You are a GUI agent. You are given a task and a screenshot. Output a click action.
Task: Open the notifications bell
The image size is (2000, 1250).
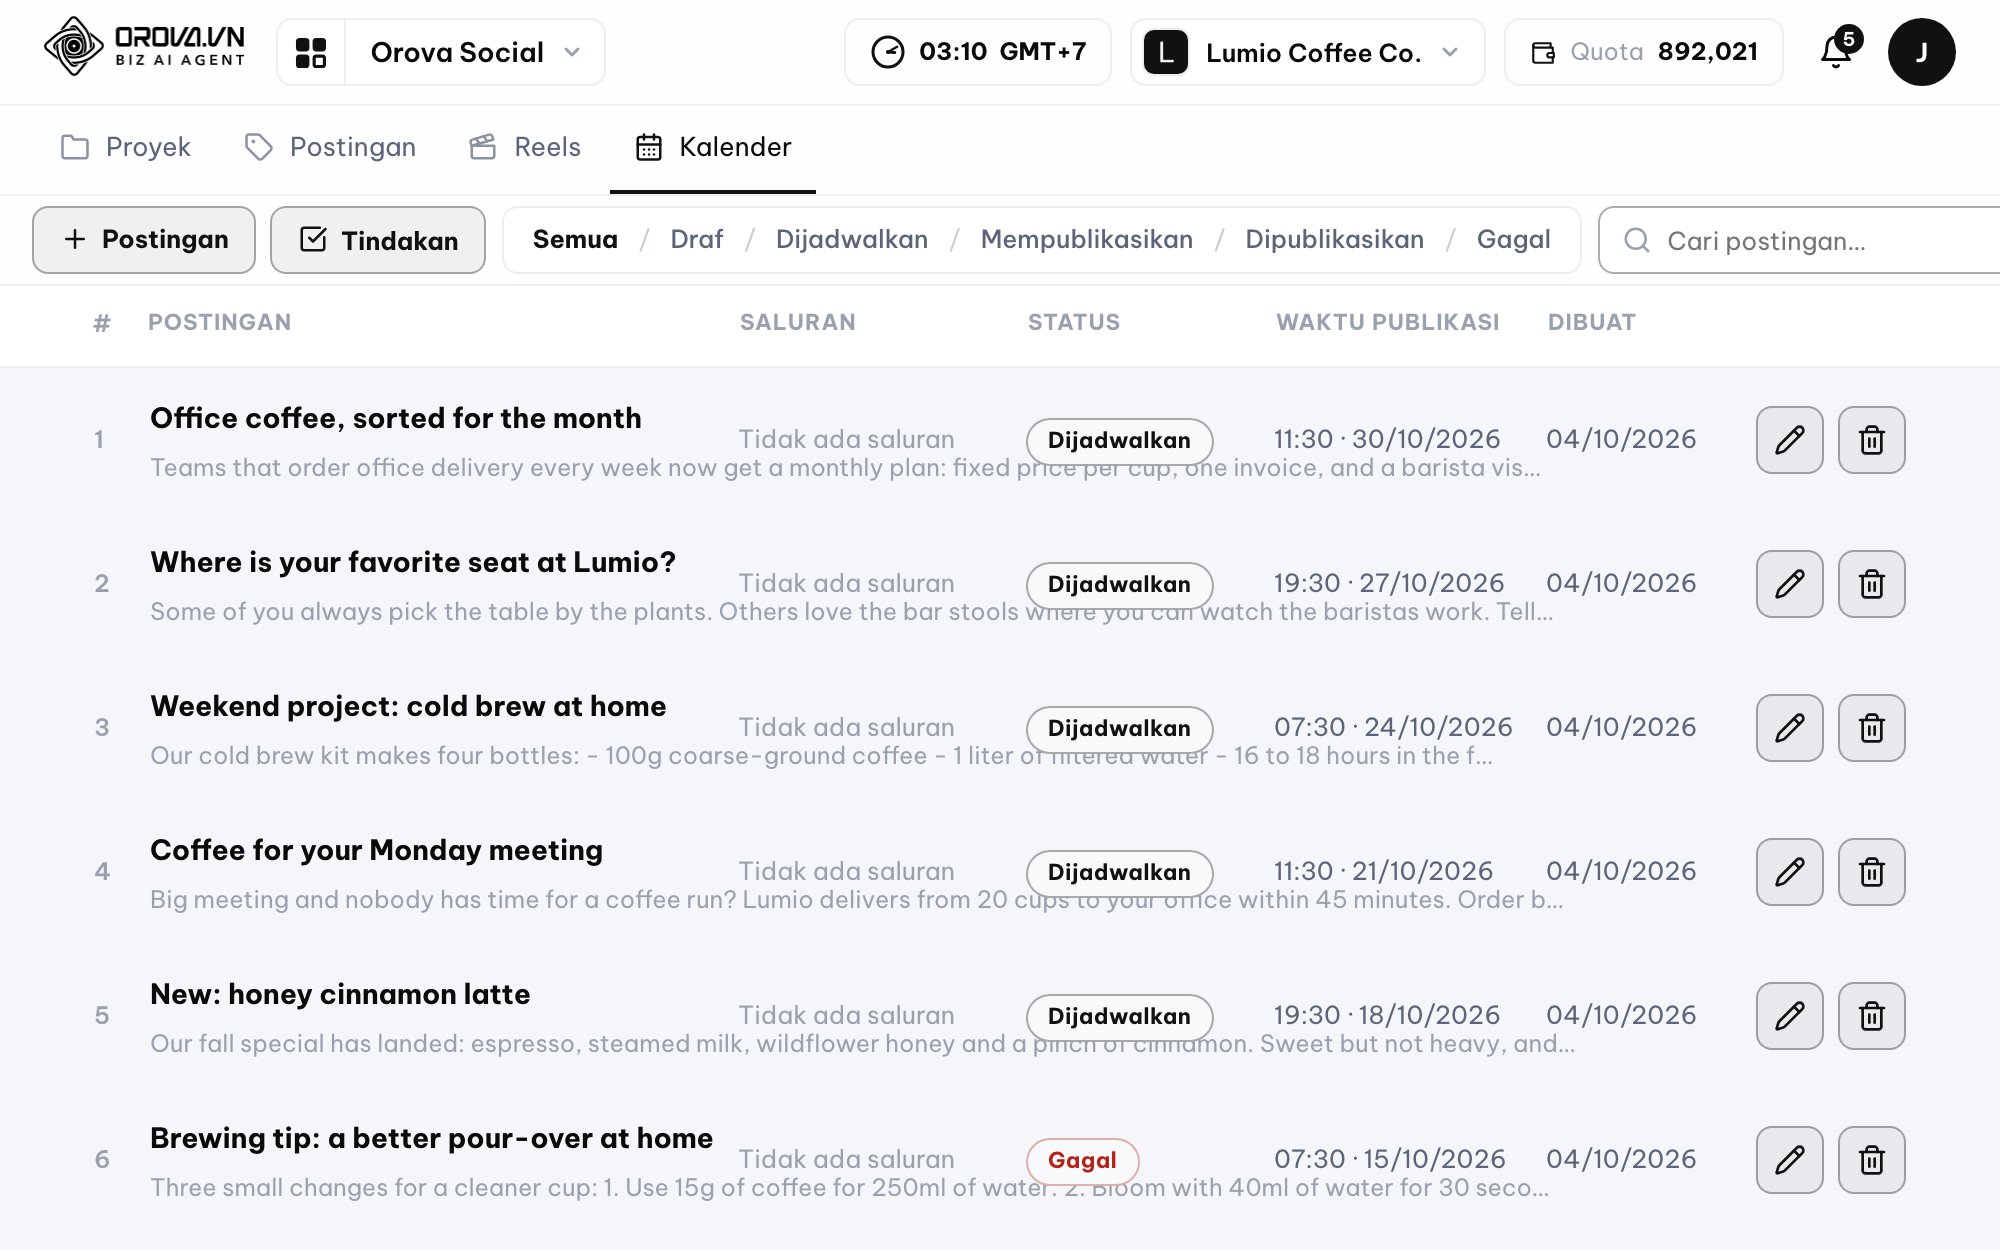1838,50
